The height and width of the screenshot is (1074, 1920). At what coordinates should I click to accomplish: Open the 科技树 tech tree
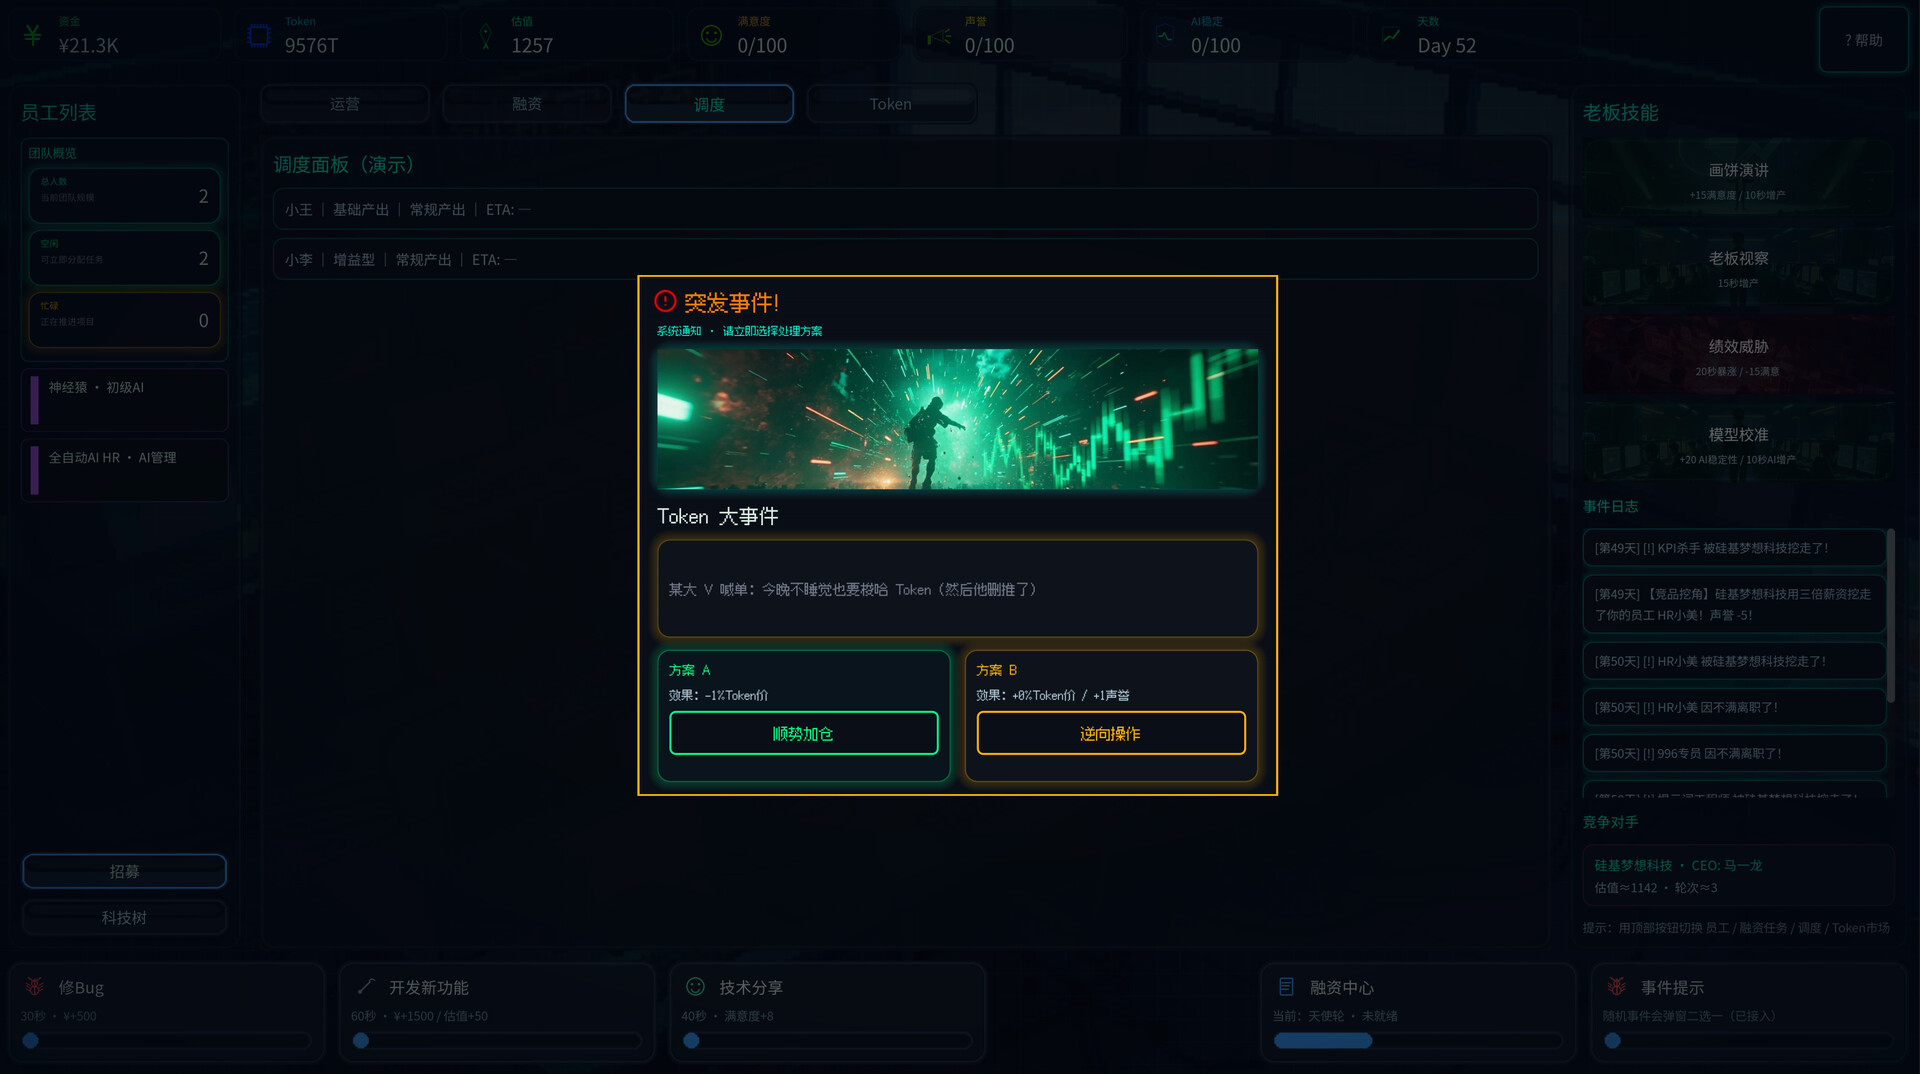[124, 917]
